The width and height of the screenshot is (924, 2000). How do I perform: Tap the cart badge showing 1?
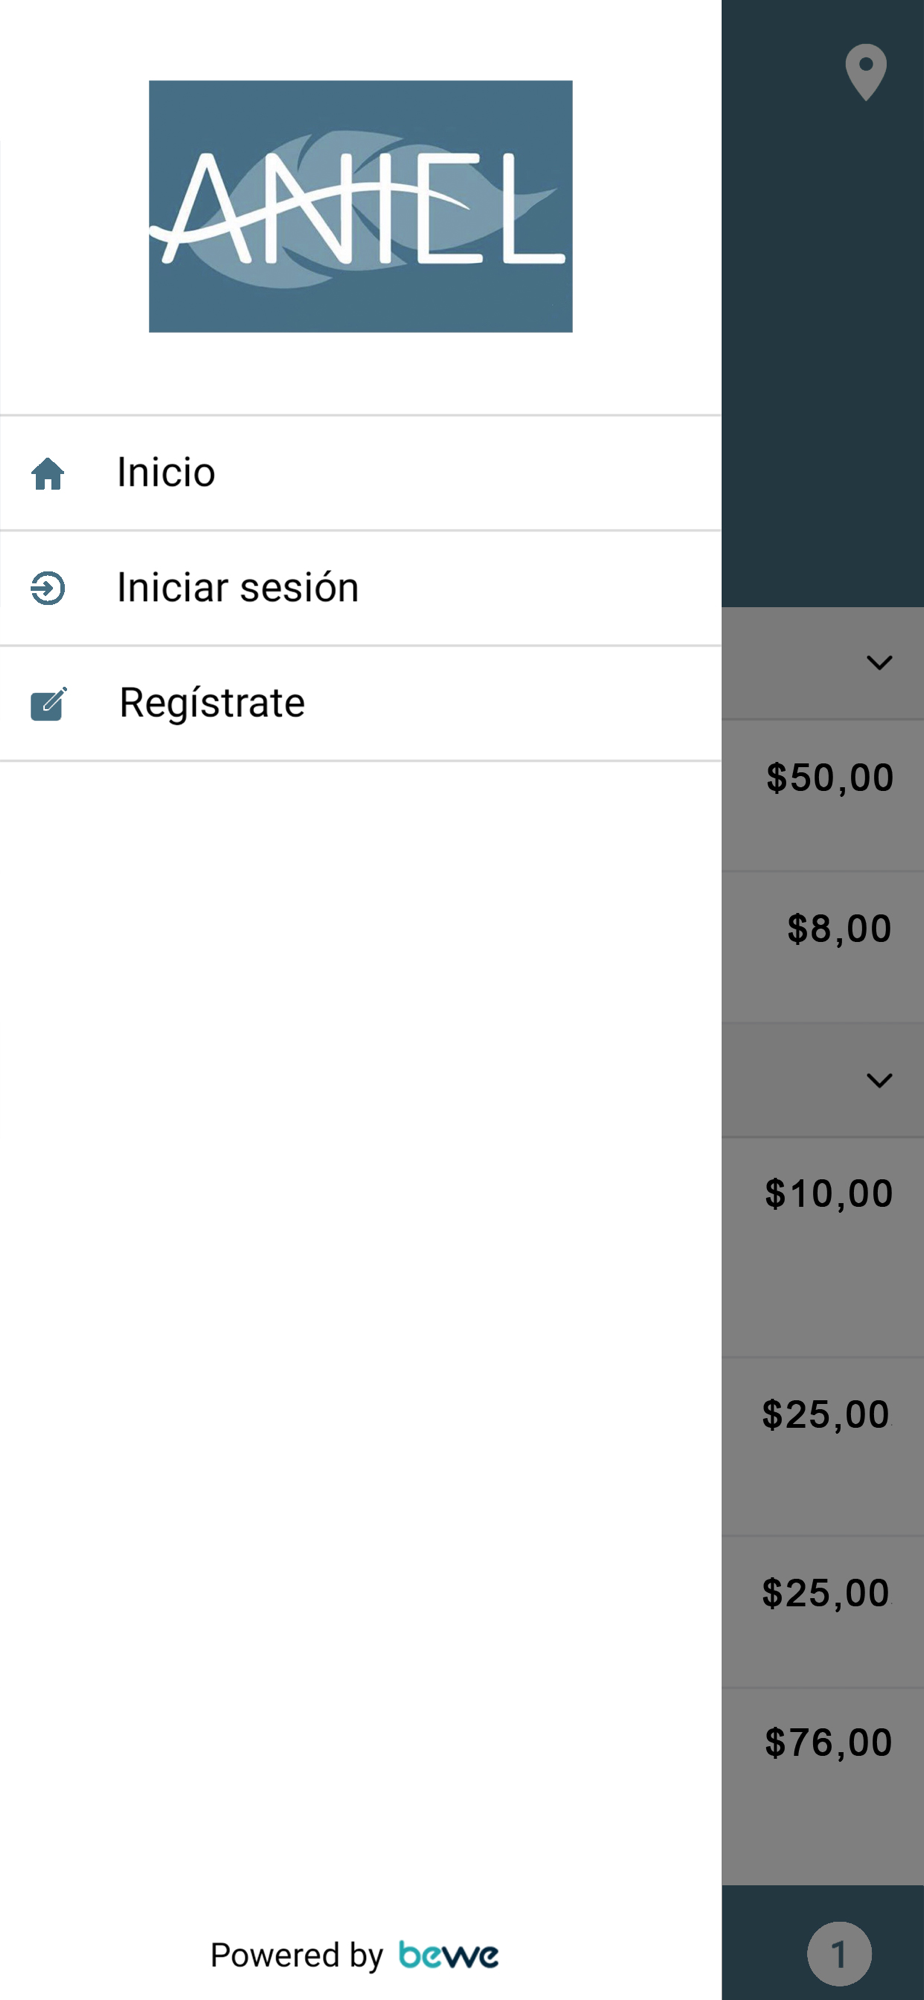coord(839,1953)
